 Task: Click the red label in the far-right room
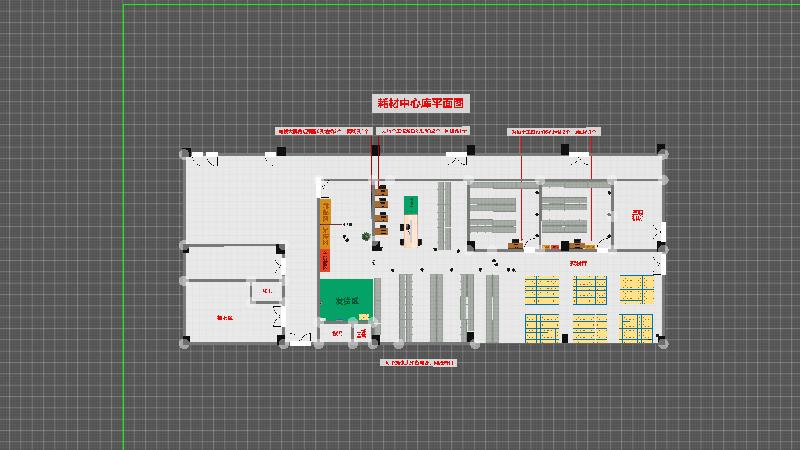pos(637,213)
